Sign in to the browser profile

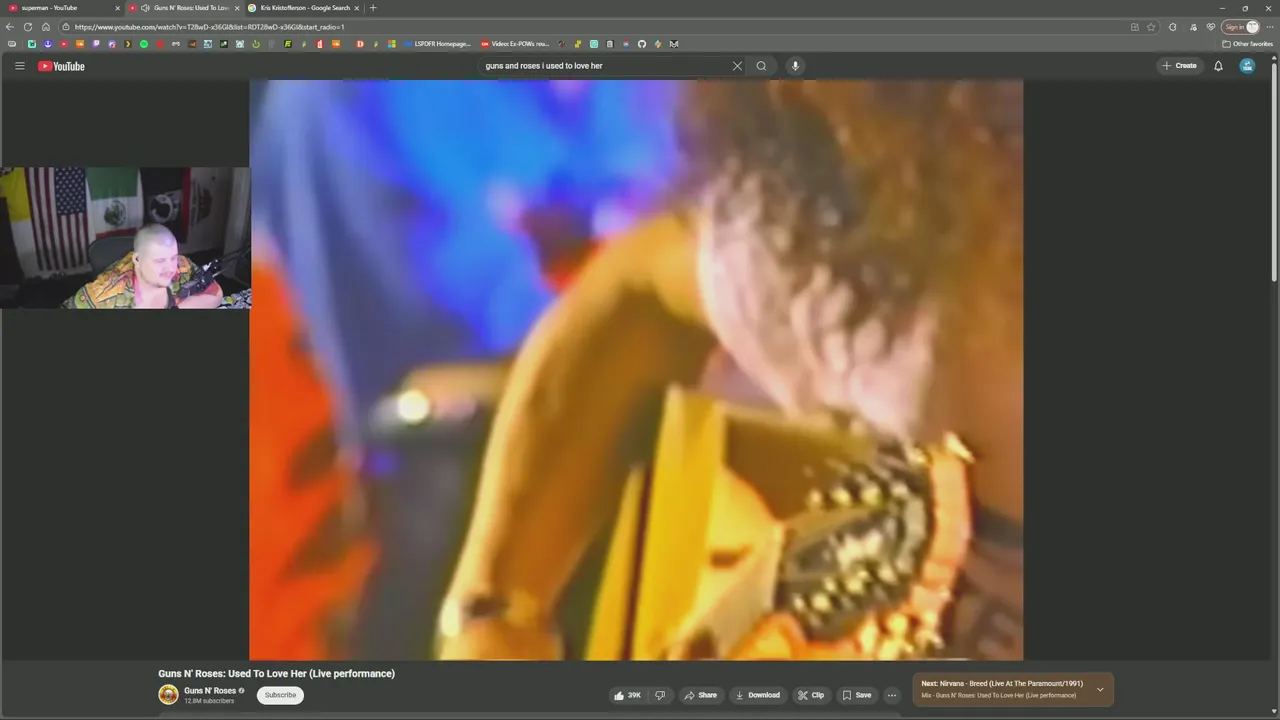(x=1240, y=27)
